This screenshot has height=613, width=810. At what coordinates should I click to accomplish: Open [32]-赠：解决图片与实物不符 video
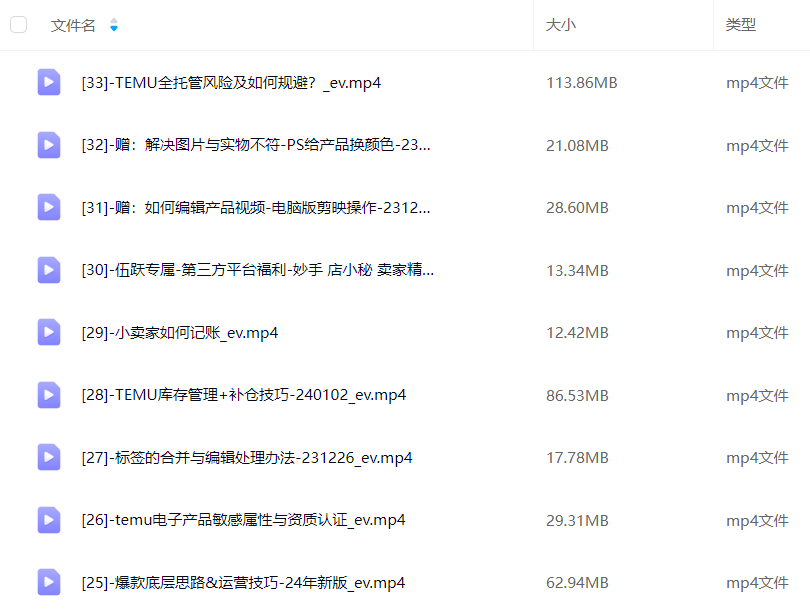tap(256, 145)
